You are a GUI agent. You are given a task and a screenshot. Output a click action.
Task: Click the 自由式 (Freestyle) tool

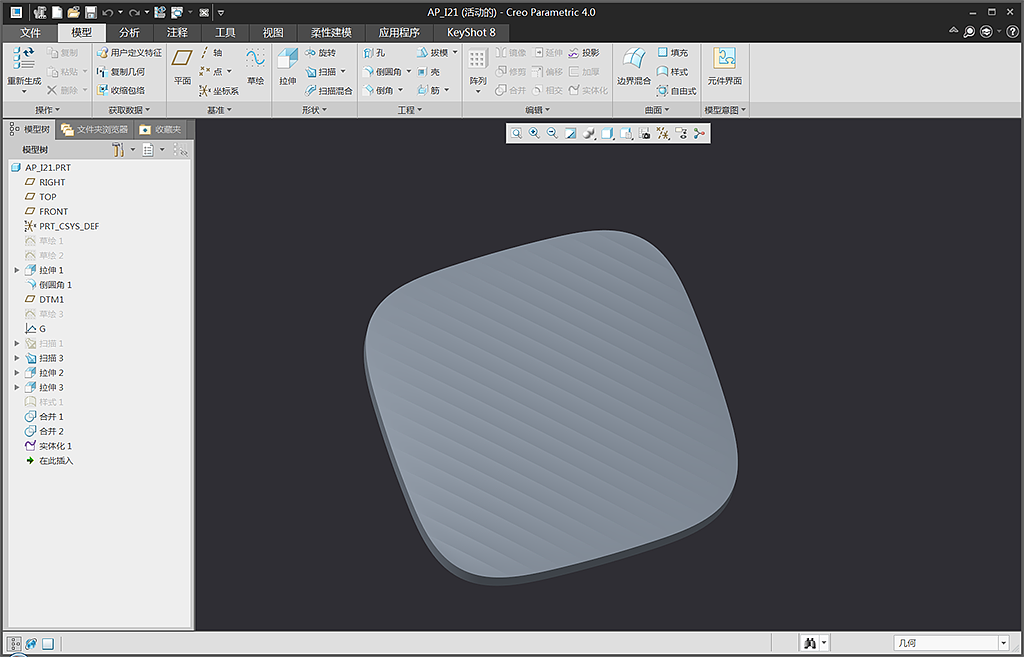pyautogui.click(x=677, y=91)
